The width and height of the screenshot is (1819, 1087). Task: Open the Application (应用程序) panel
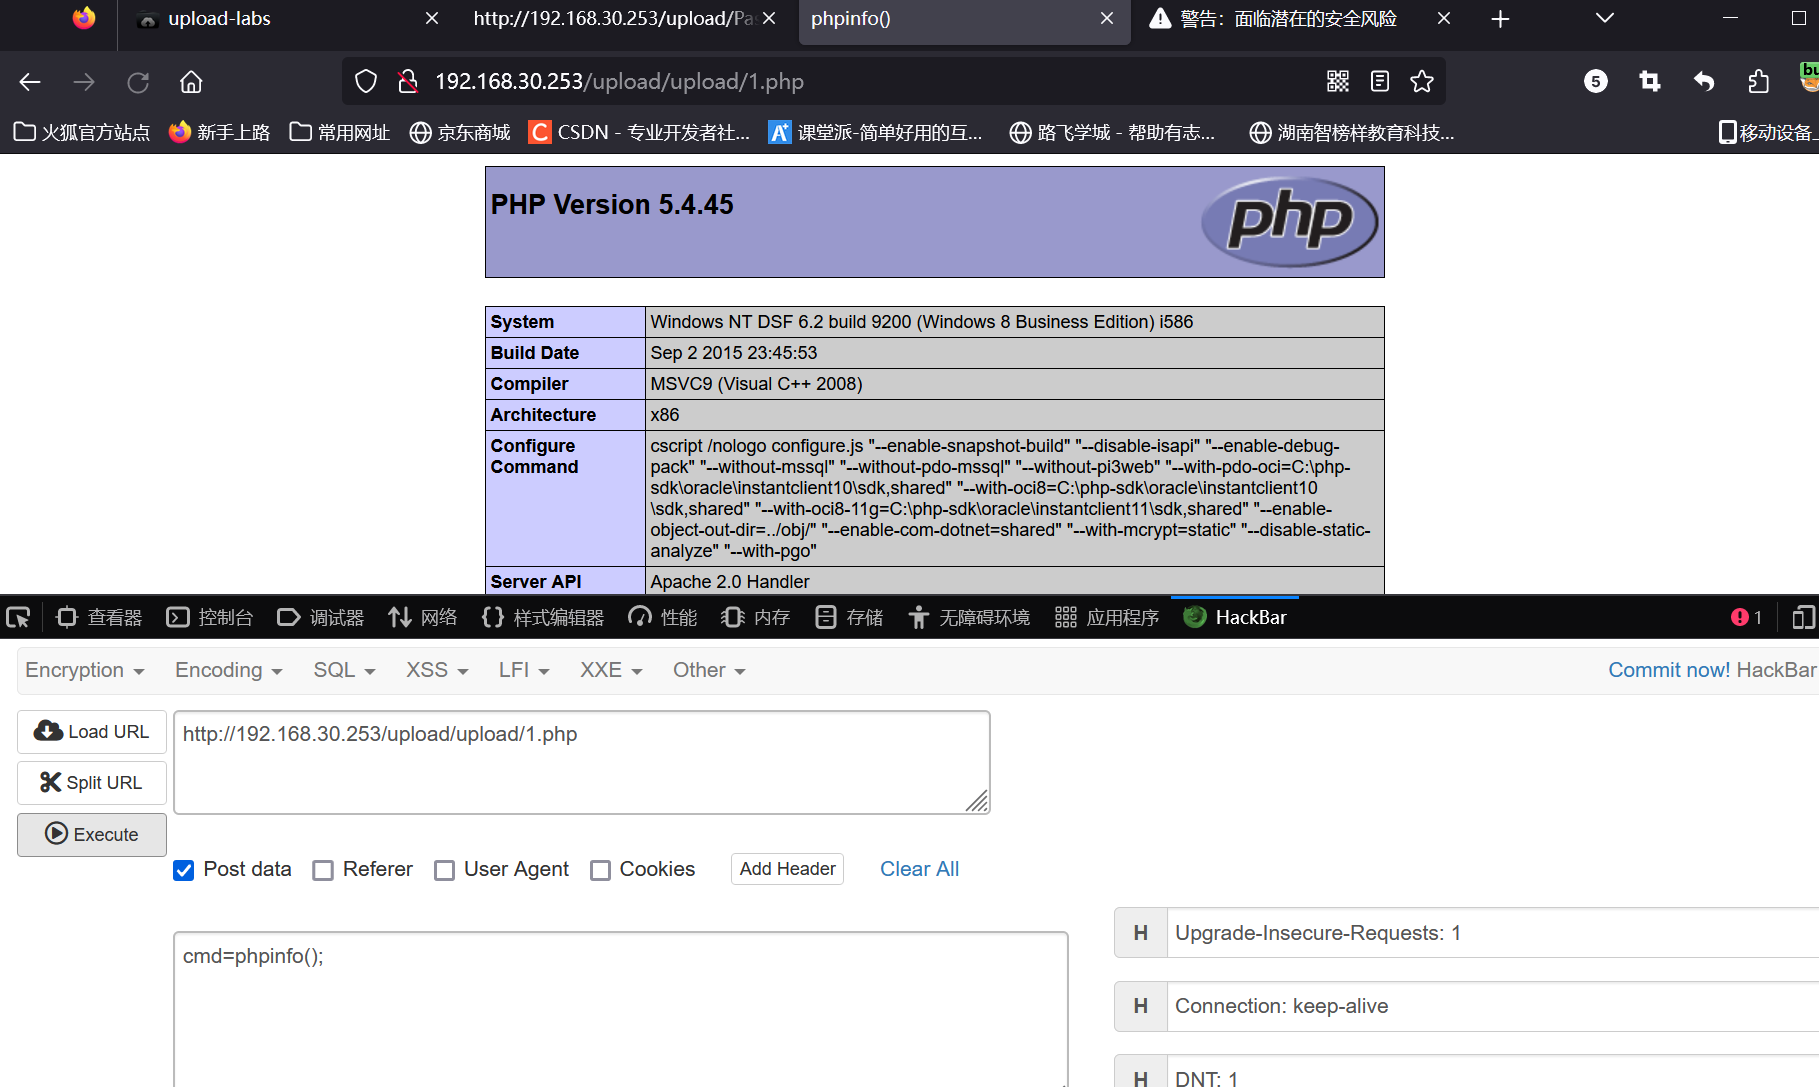1106,618
